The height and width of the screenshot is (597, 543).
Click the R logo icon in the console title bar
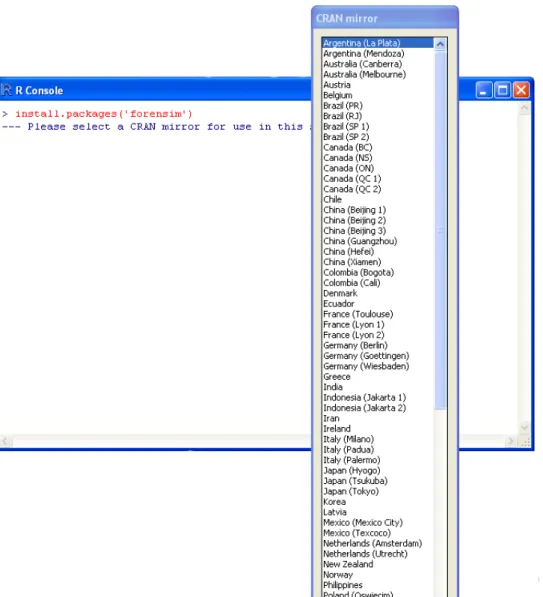point(6,90)
